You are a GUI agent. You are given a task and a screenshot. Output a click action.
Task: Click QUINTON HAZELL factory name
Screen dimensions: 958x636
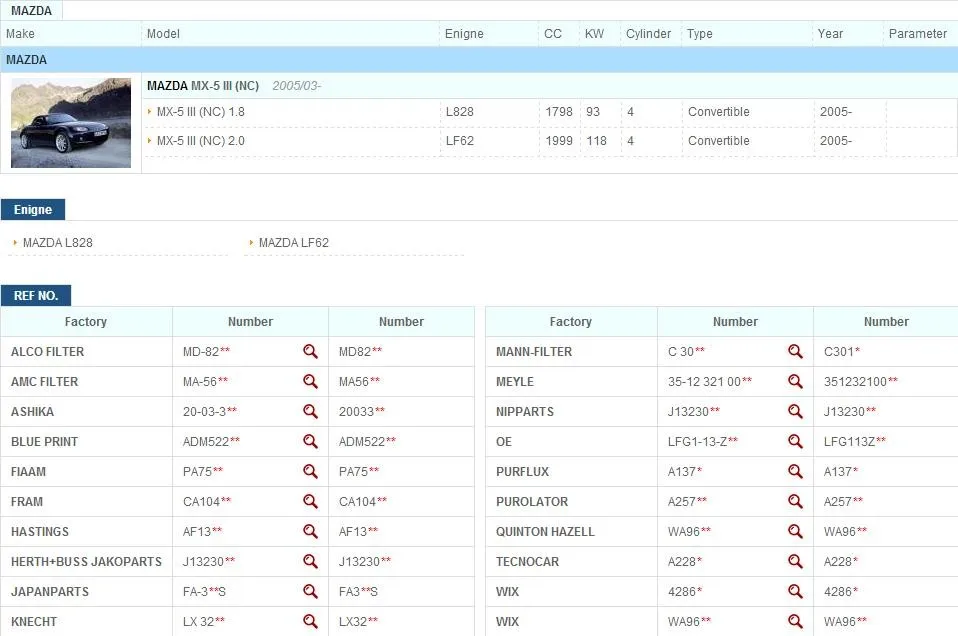click(x=545, y=532)
